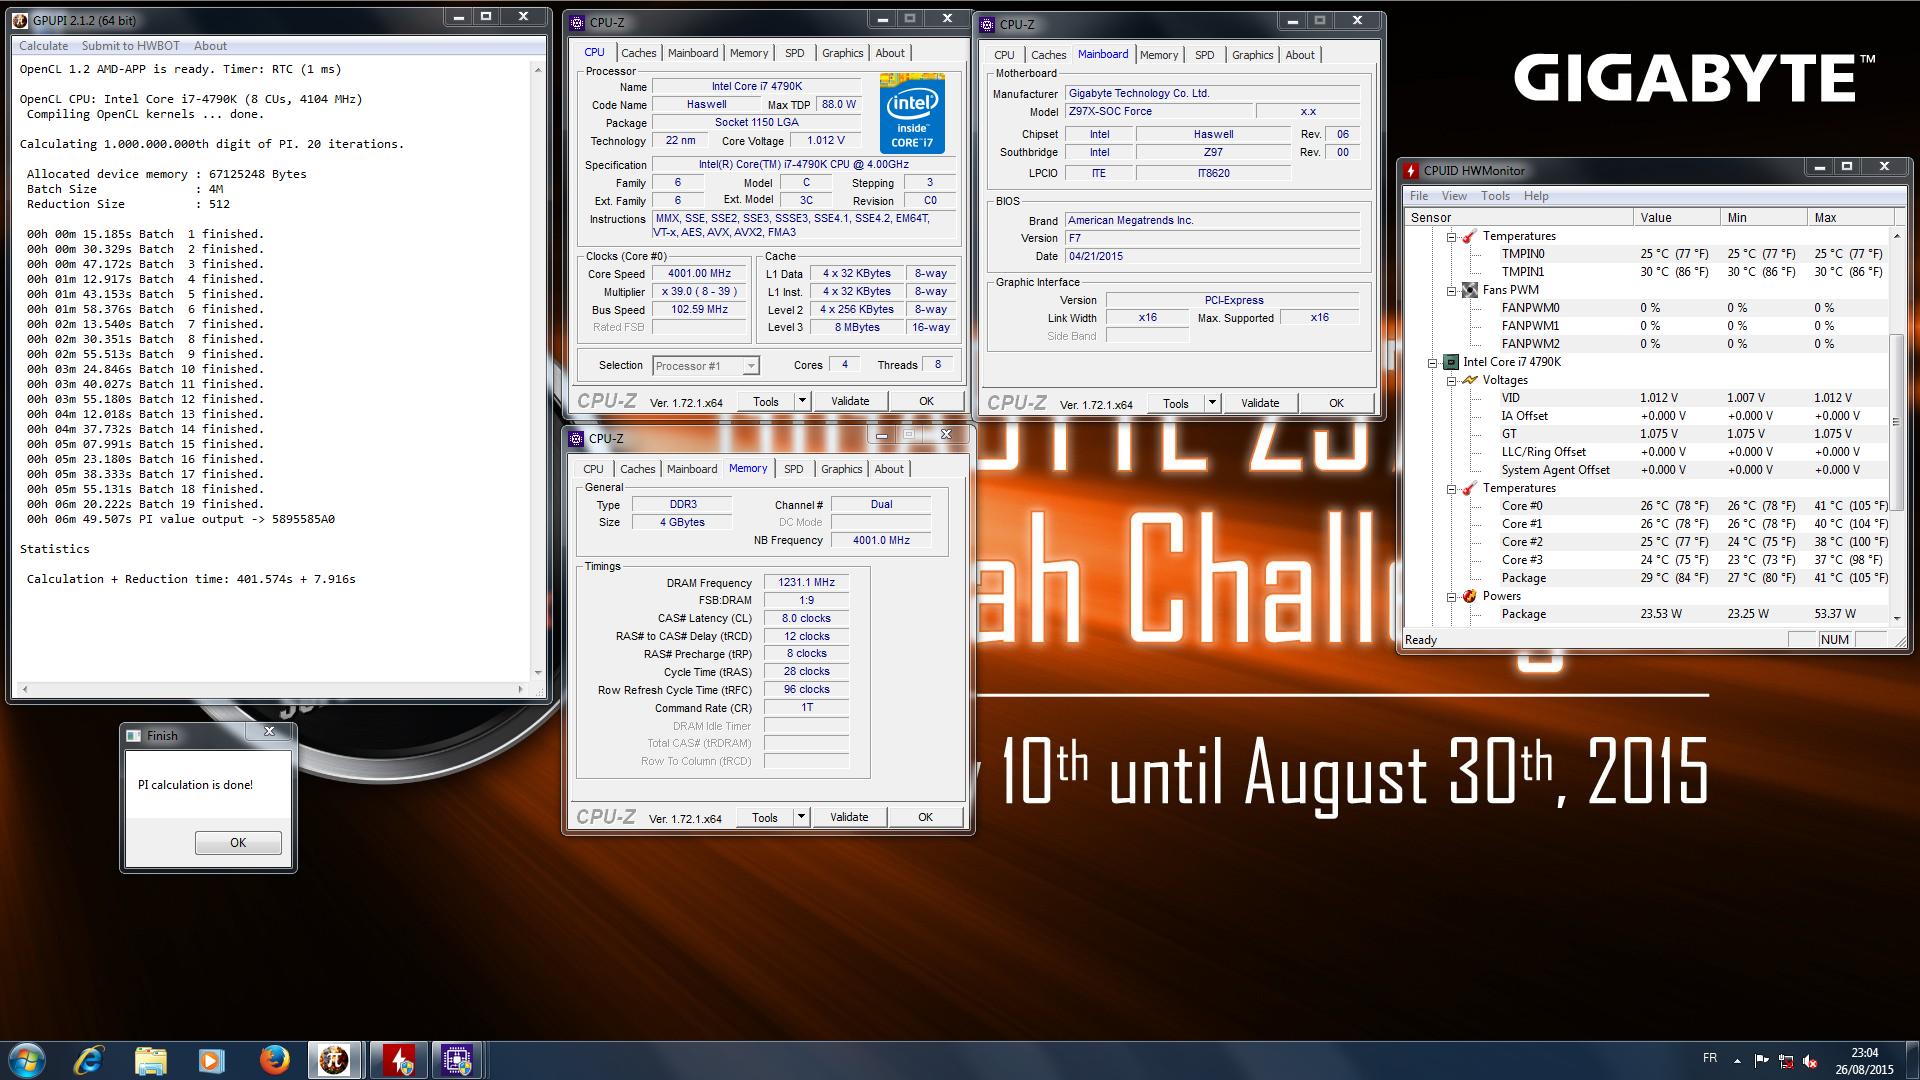The height and width of the screenshot is (1080, 1920).
Task: Click the network icon in system tray
Action: point(1785,1061)
